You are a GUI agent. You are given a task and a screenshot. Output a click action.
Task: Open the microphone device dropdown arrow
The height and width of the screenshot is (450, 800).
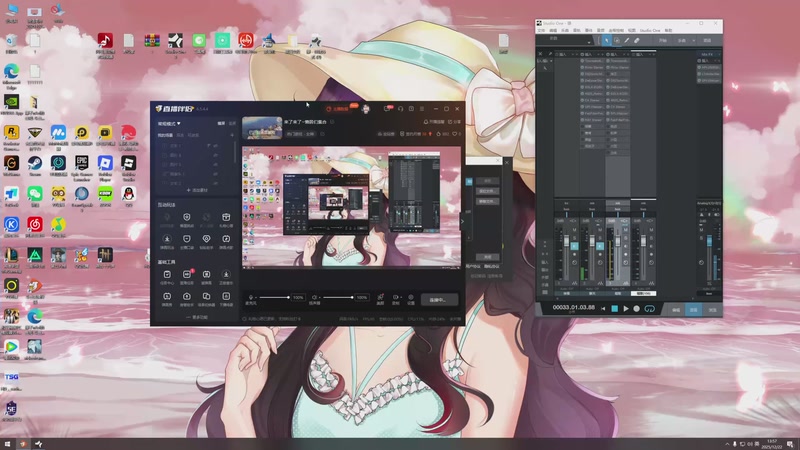(256, 297)
